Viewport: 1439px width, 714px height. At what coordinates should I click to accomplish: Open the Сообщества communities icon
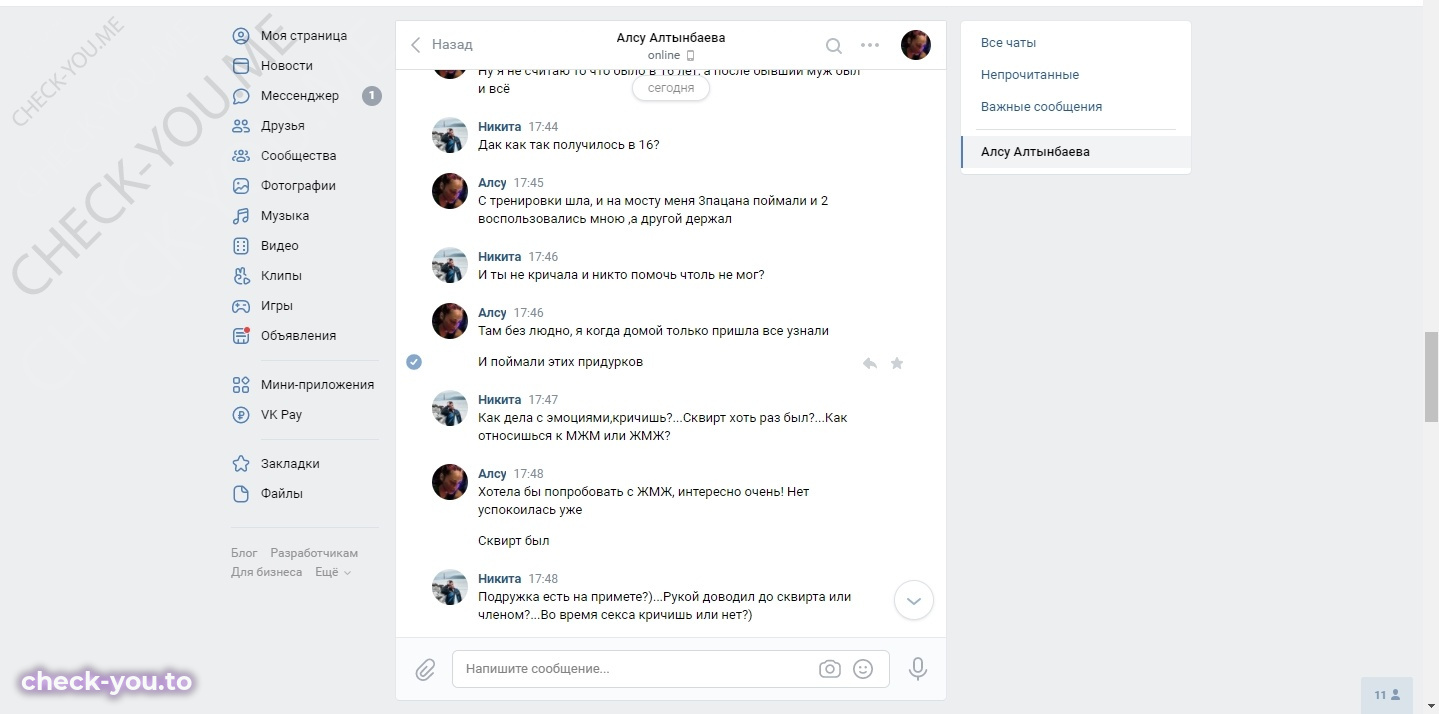click(x=241, y=156)
